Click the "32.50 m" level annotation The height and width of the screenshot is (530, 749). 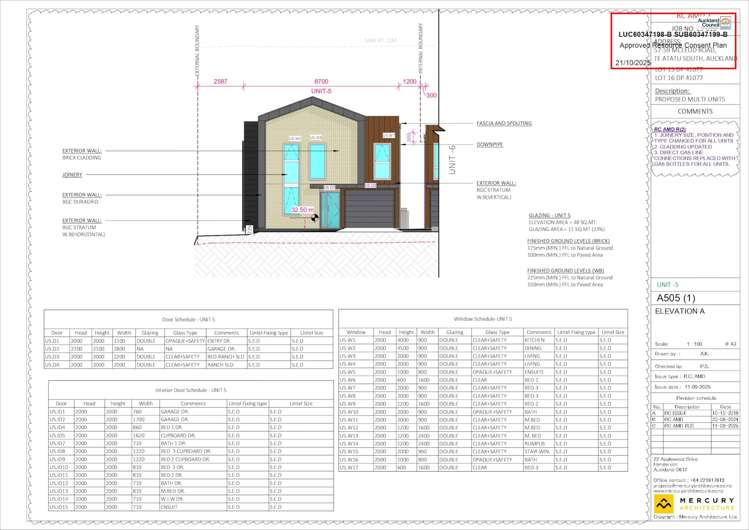pos(302,210)
